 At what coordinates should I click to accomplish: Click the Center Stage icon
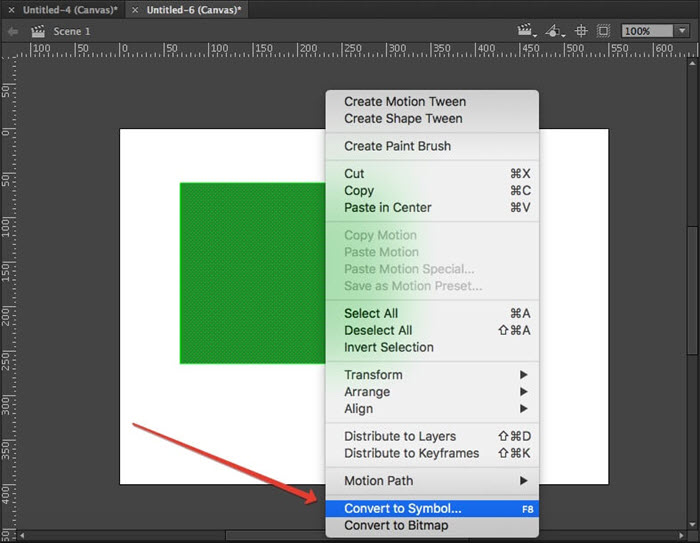(581, 31)
